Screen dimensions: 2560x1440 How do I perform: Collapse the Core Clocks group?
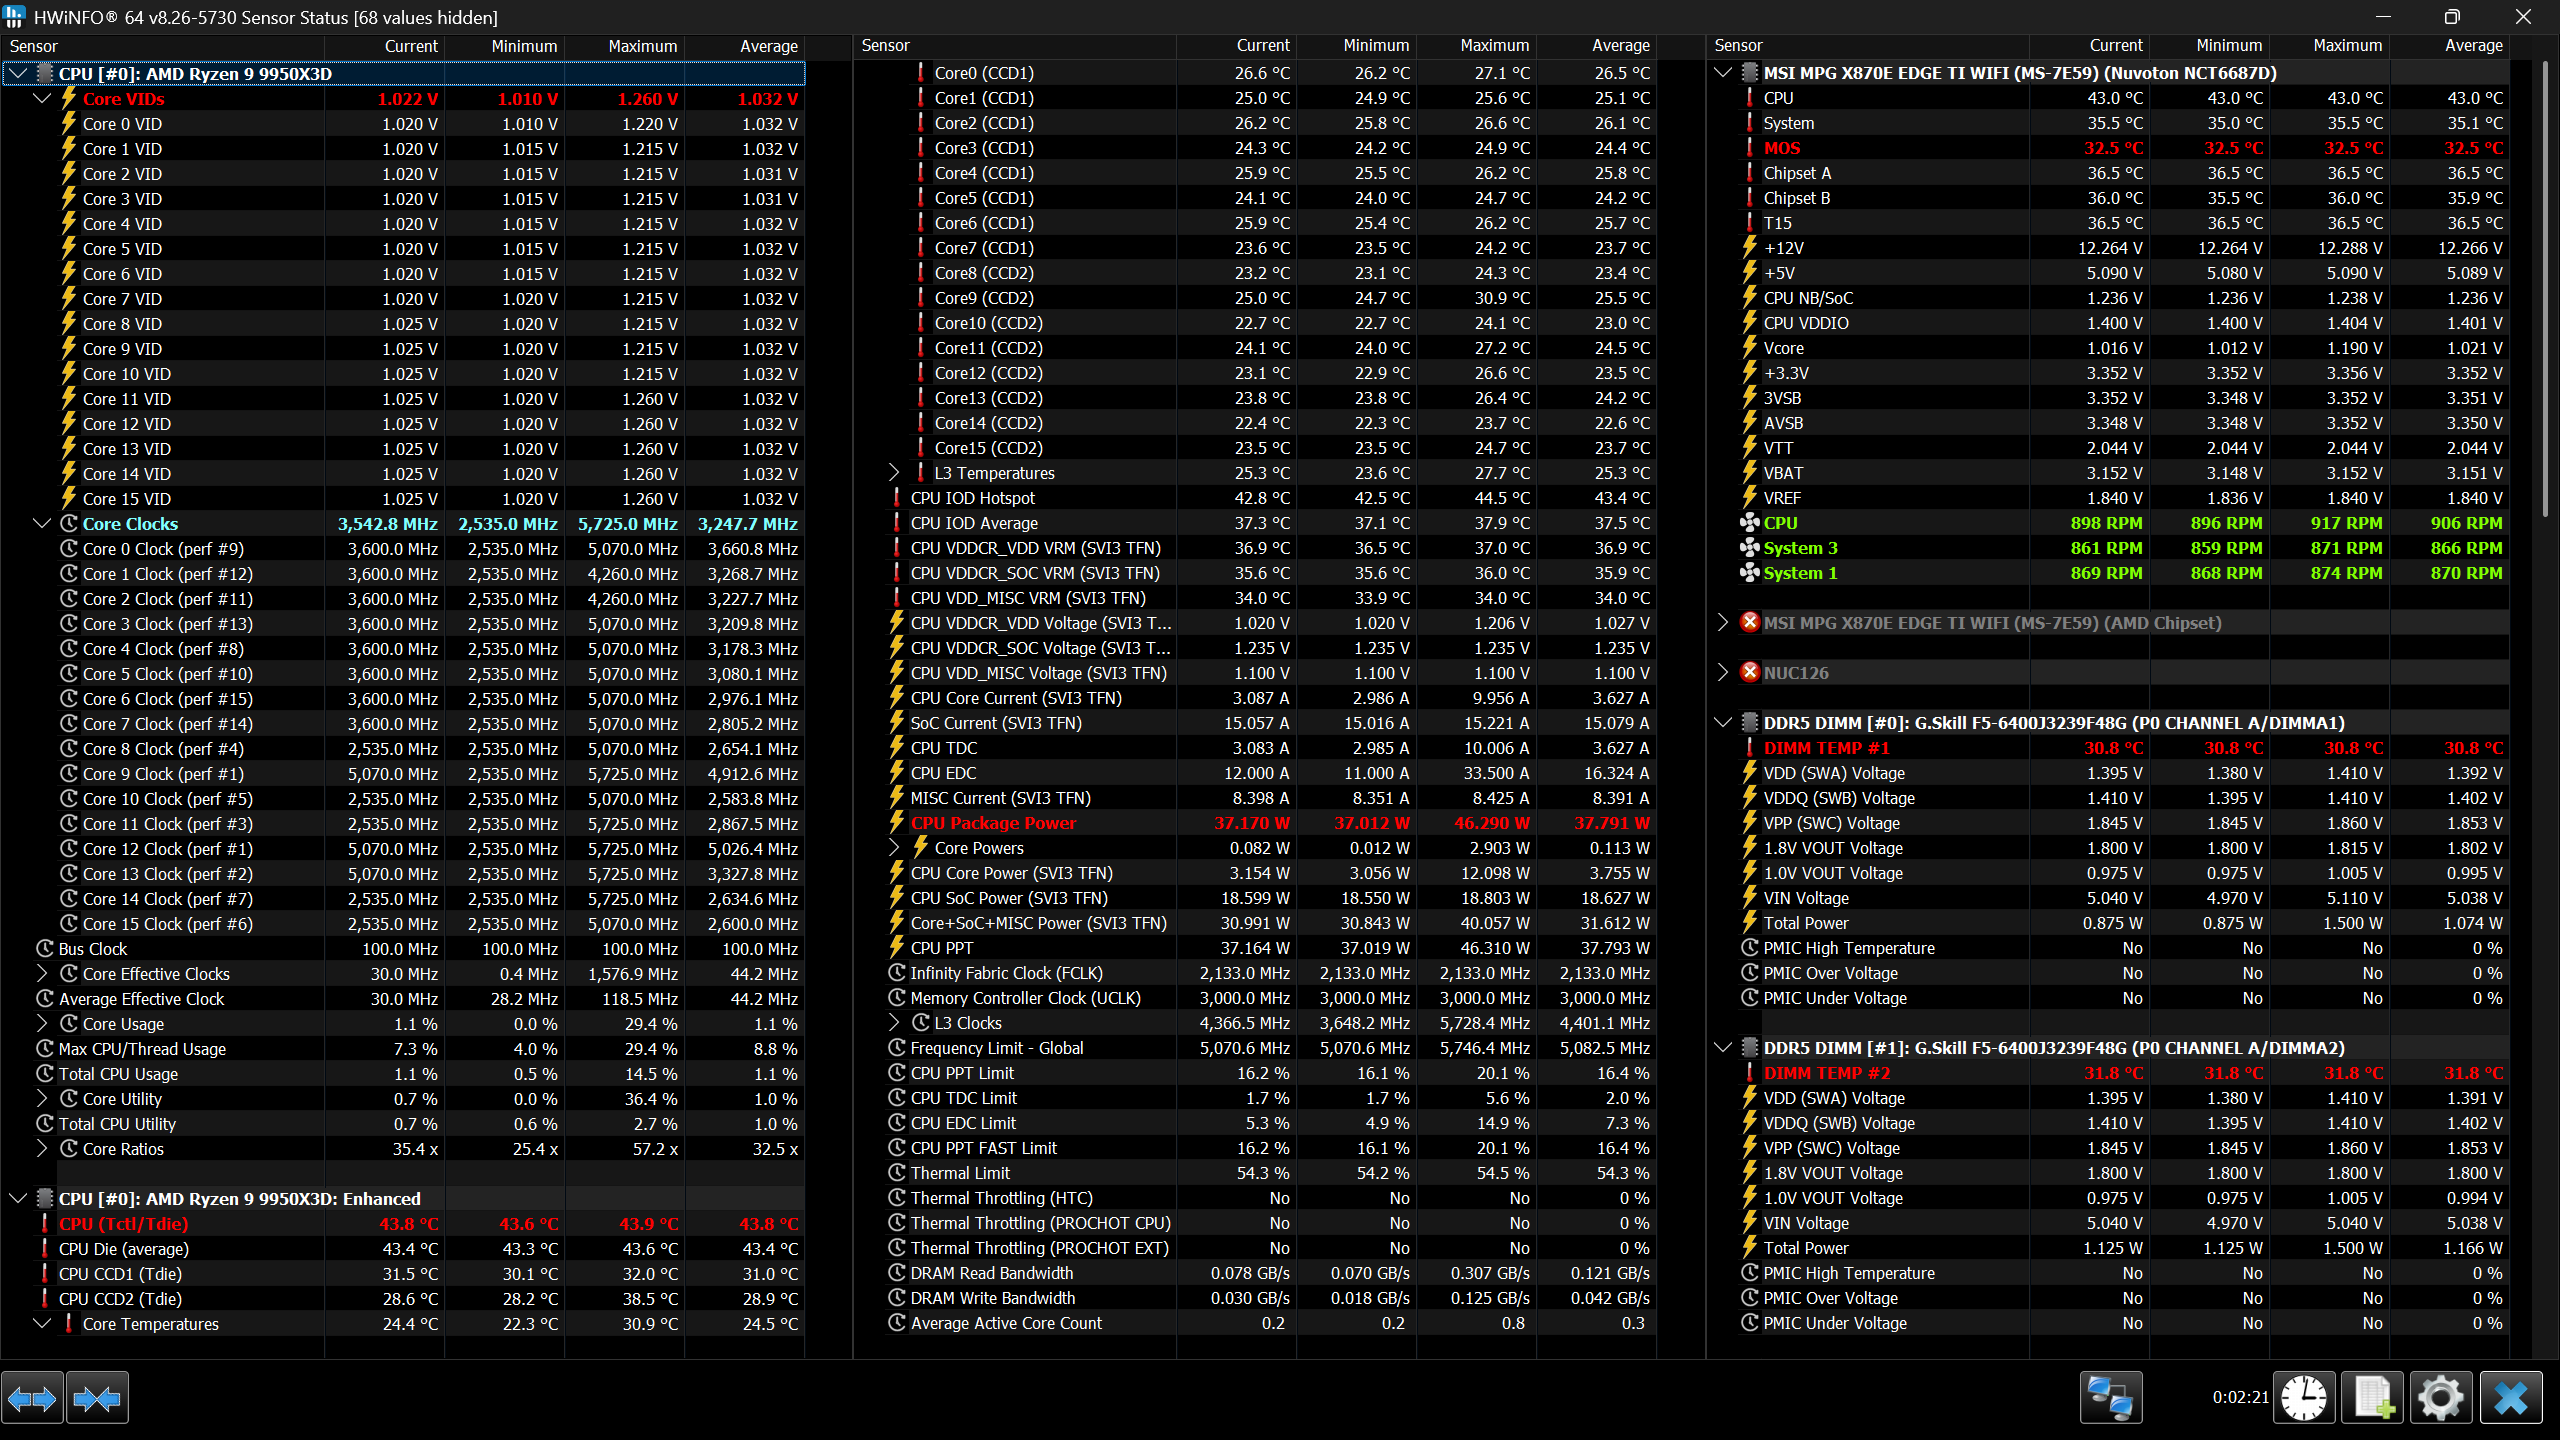pos(42,524)
